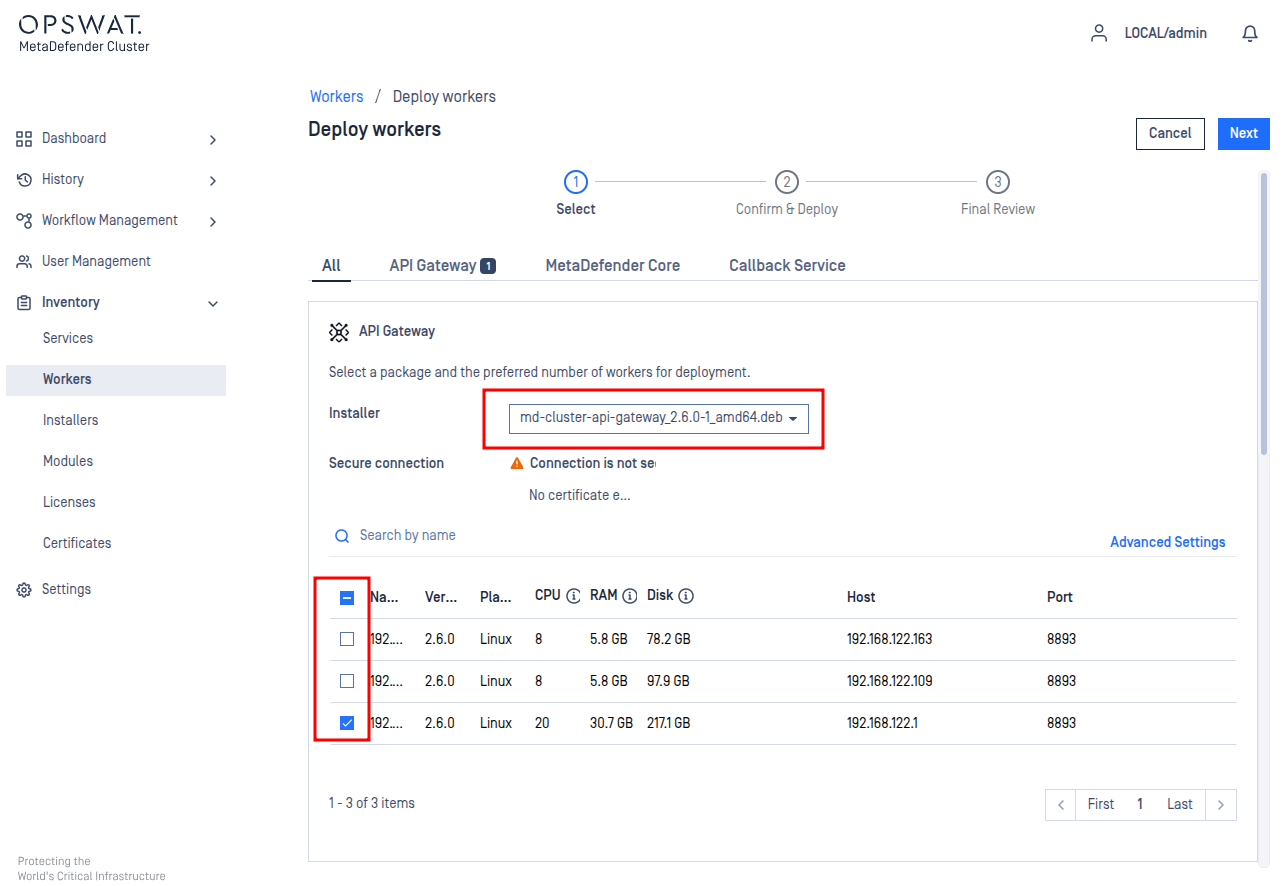Collapse the Inventory section chevron
The height and width of the screenshot is (886, 1282).
point(212,304)
